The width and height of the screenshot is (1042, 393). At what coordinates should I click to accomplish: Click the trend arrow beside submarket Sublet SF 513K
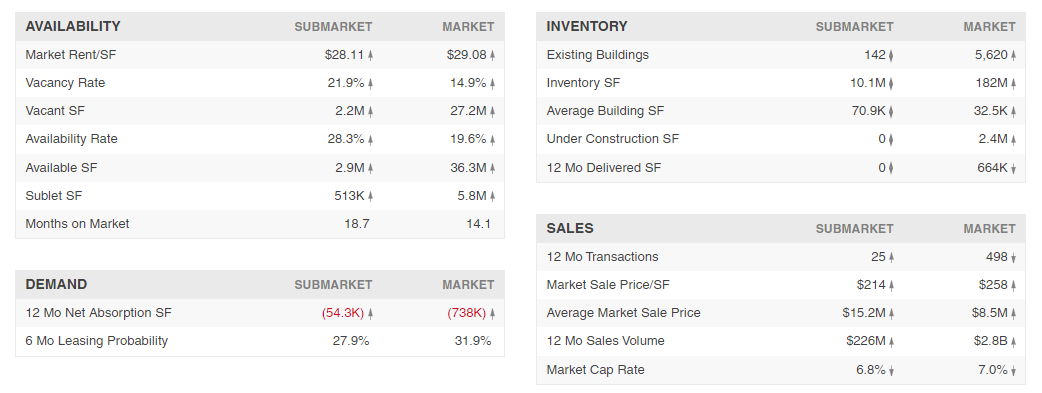click(x=370, y=196)
